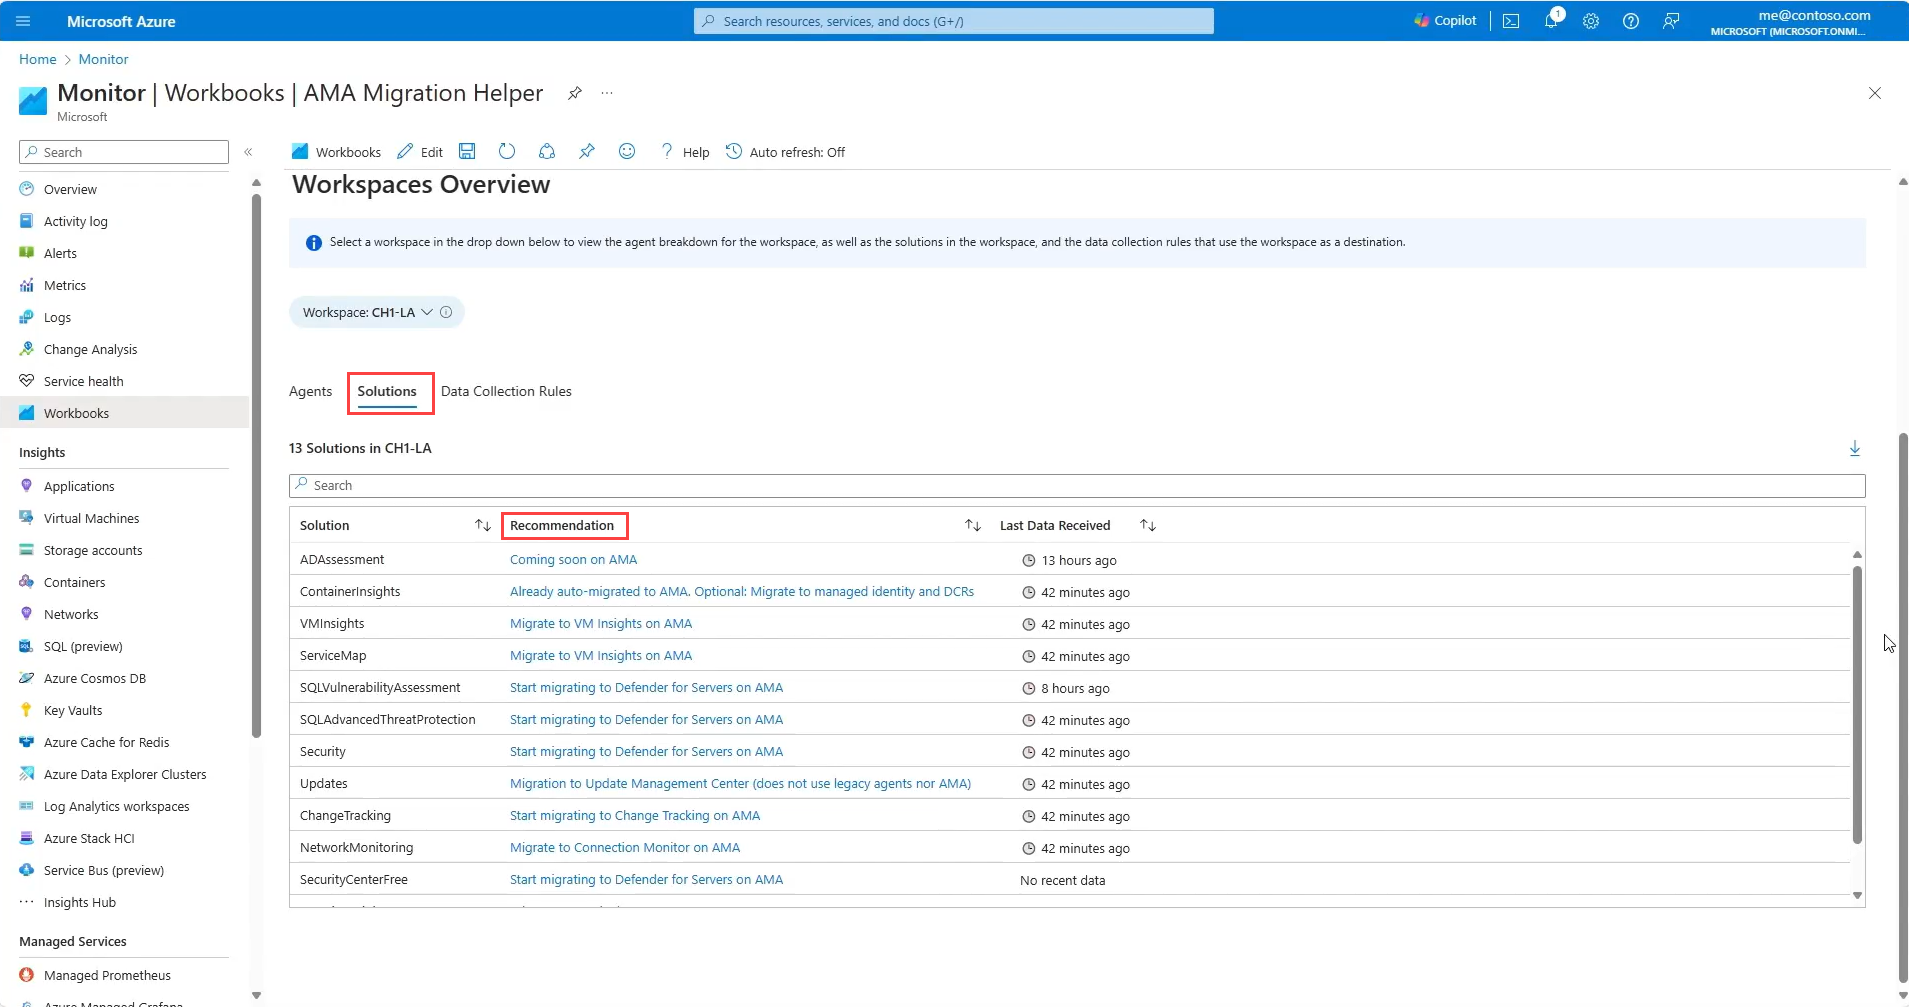Open the Auto refresh: Off menu
Viewport: 1909px width, 1007px height.
click(786, 152)
